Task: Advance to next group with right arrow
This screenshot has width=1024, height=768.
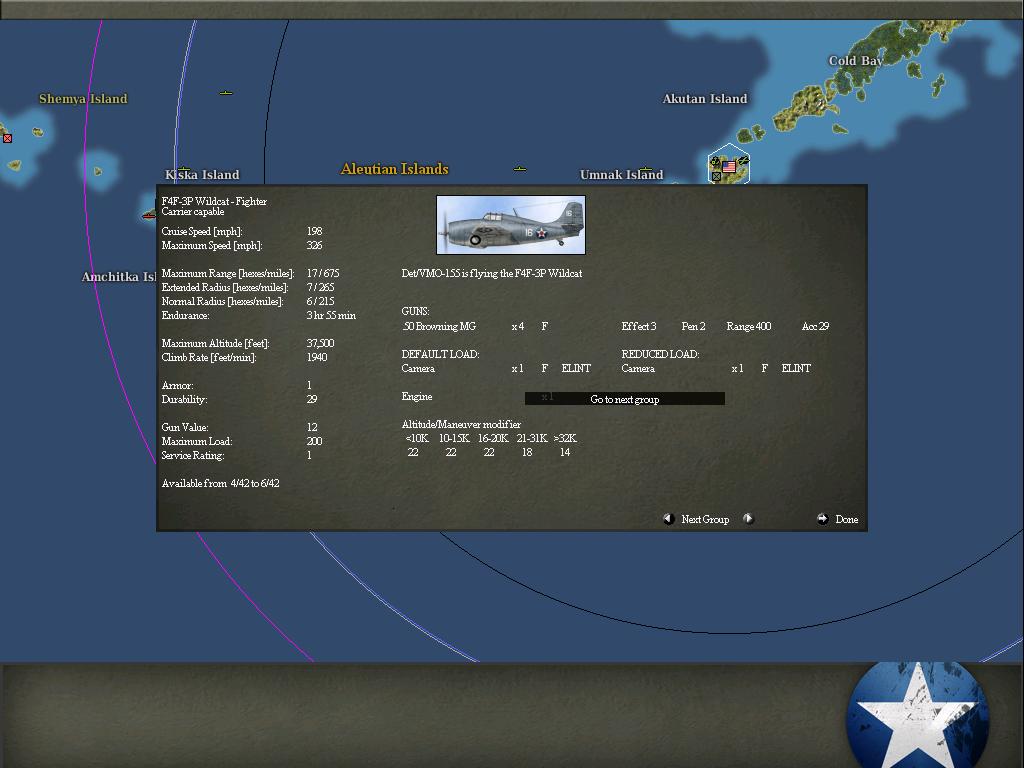Action: (748, 519)
